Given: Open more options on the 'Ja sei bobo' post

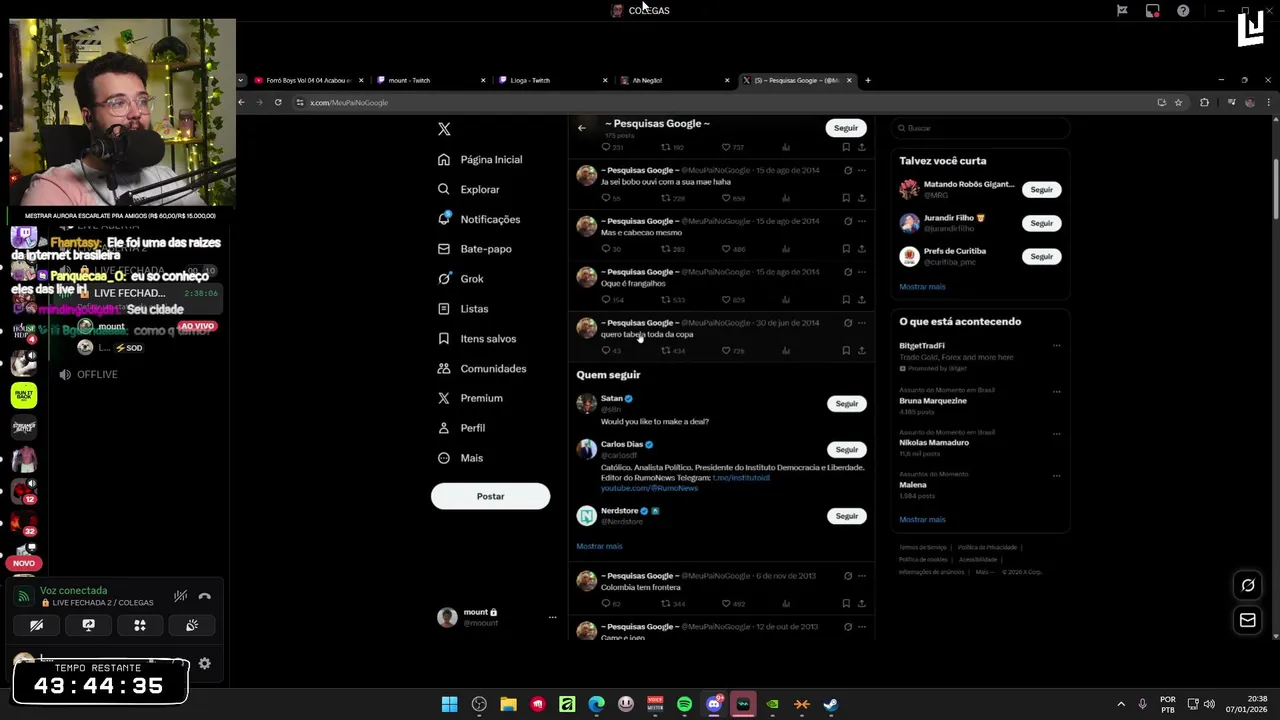Looking at the screenshot, I should (x=862, y=170).
